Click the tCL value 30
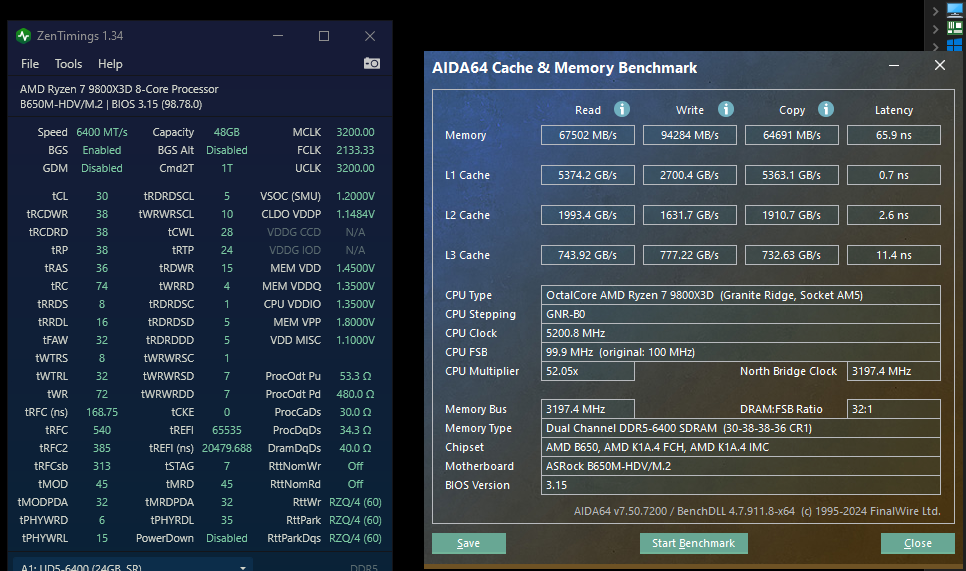Image resolution: width=966 pixels, height=571 pixels. 102,196
